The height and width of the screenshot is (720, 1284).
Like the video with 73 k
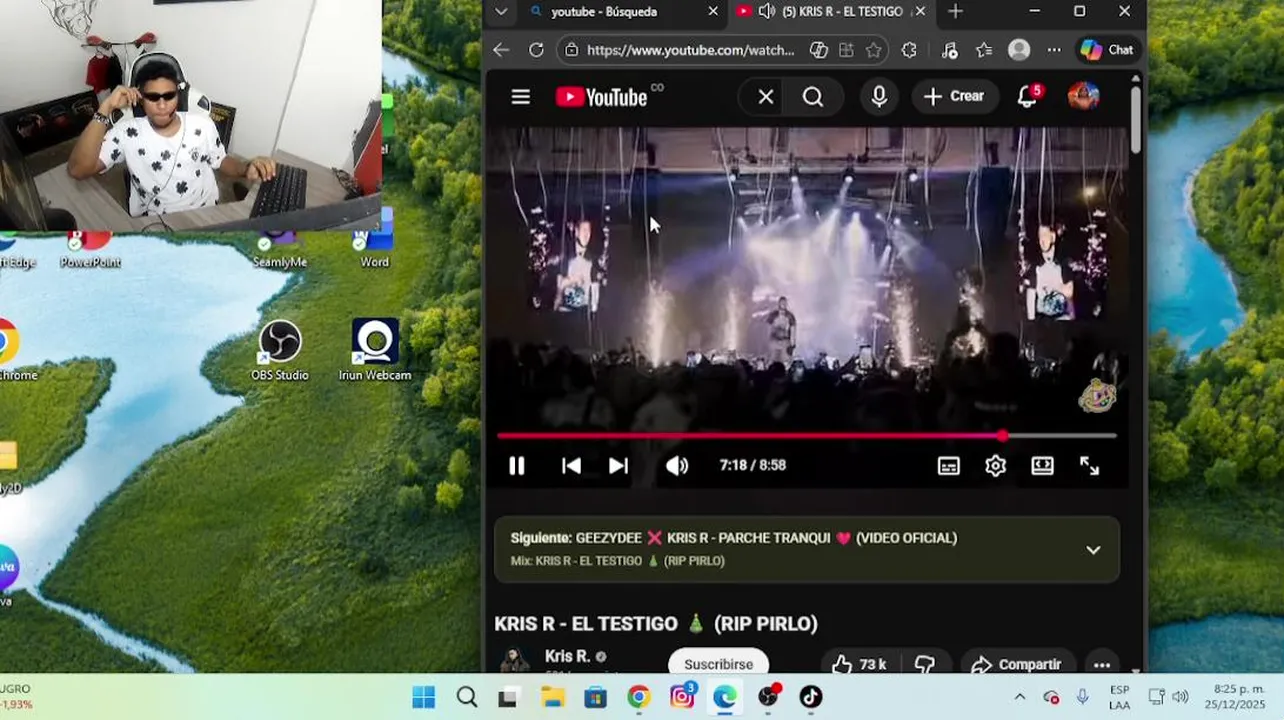(860, 664)
